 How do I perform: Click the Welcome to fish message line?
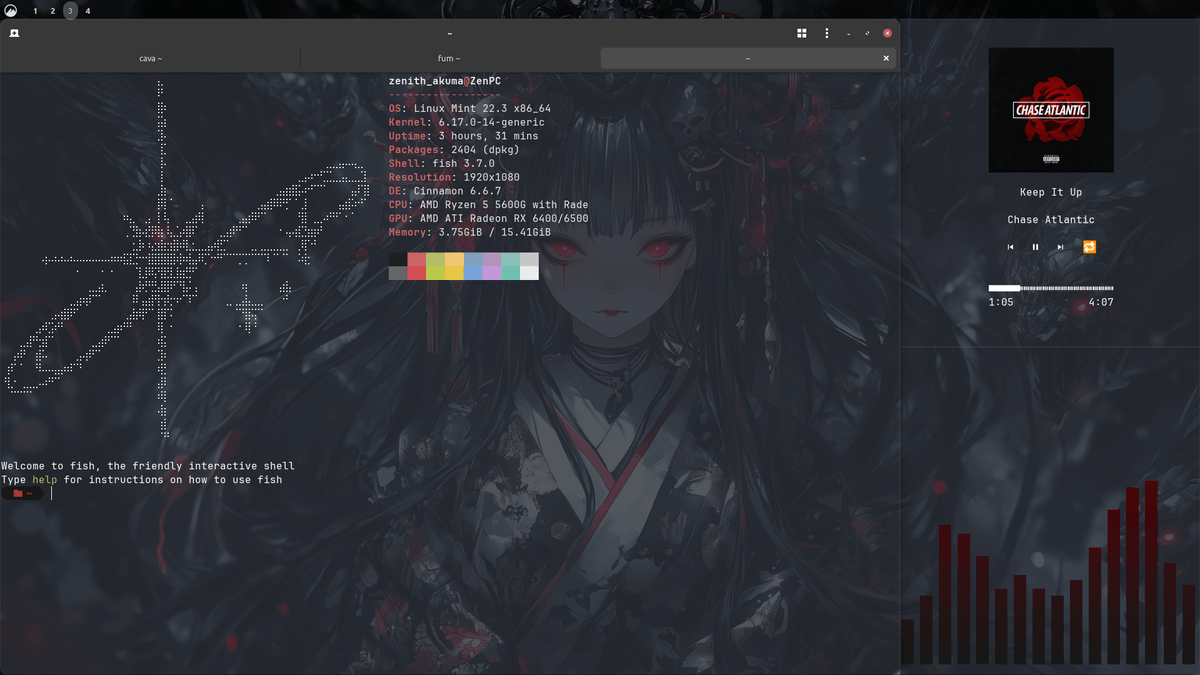[148, 466]
